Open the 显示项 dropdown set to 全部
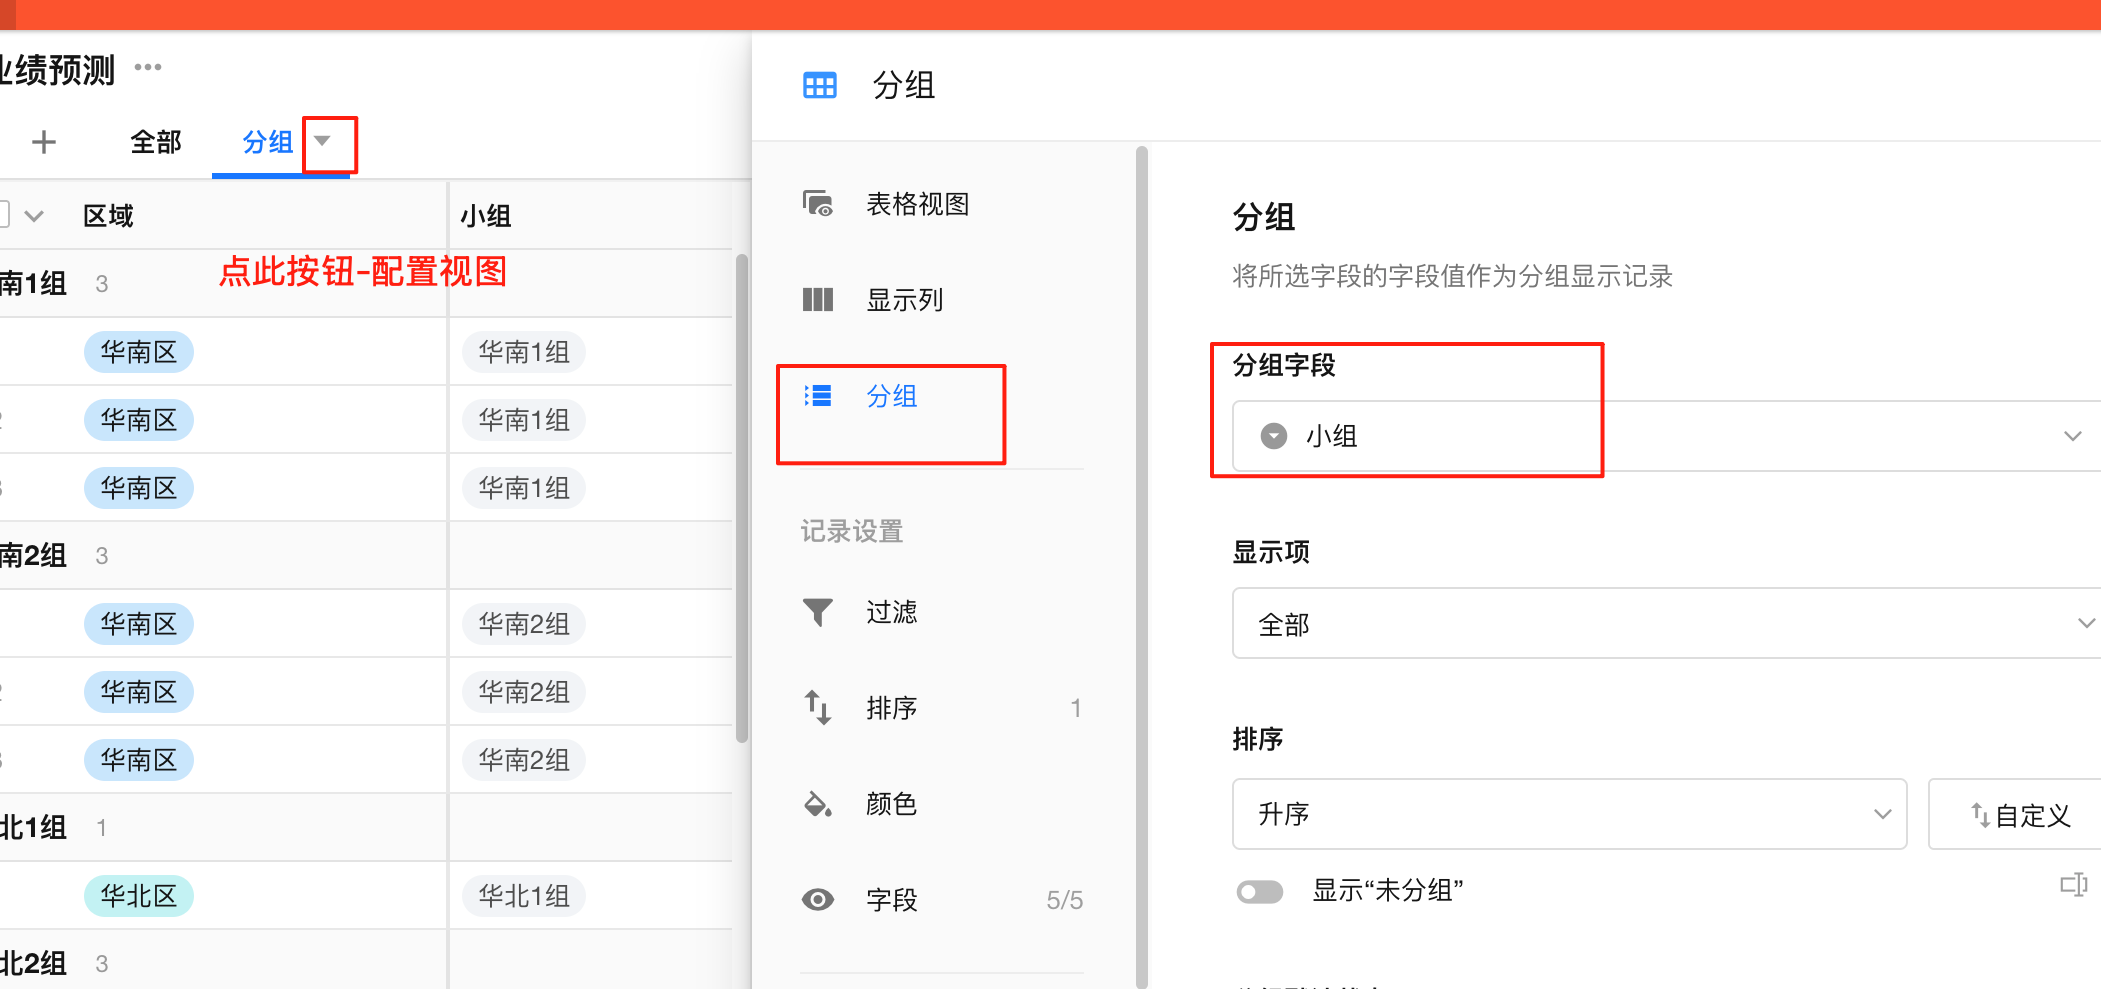Screen dimensions: 2102x990 point(1660,624)
